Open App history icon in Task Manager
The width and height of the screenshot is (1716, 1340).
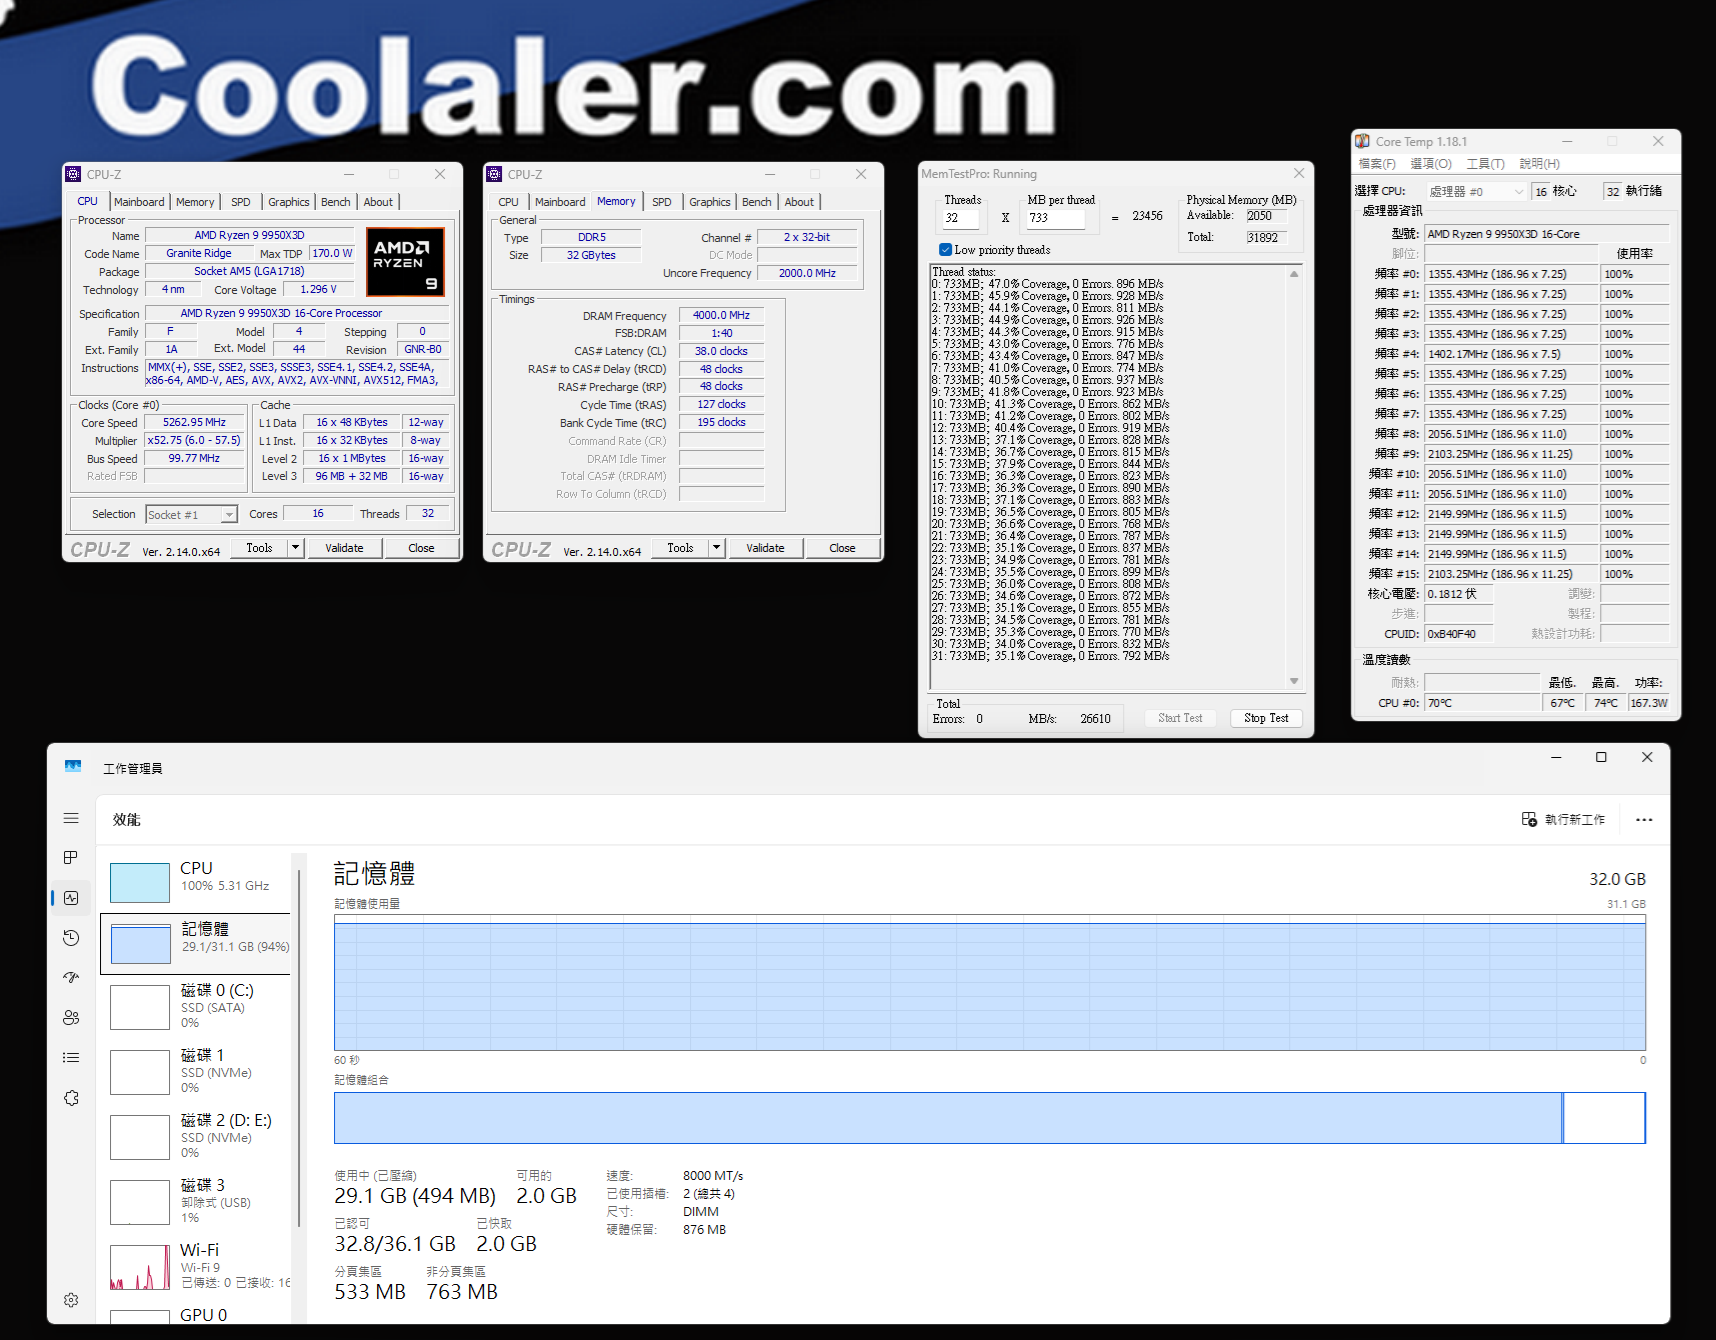71,938
